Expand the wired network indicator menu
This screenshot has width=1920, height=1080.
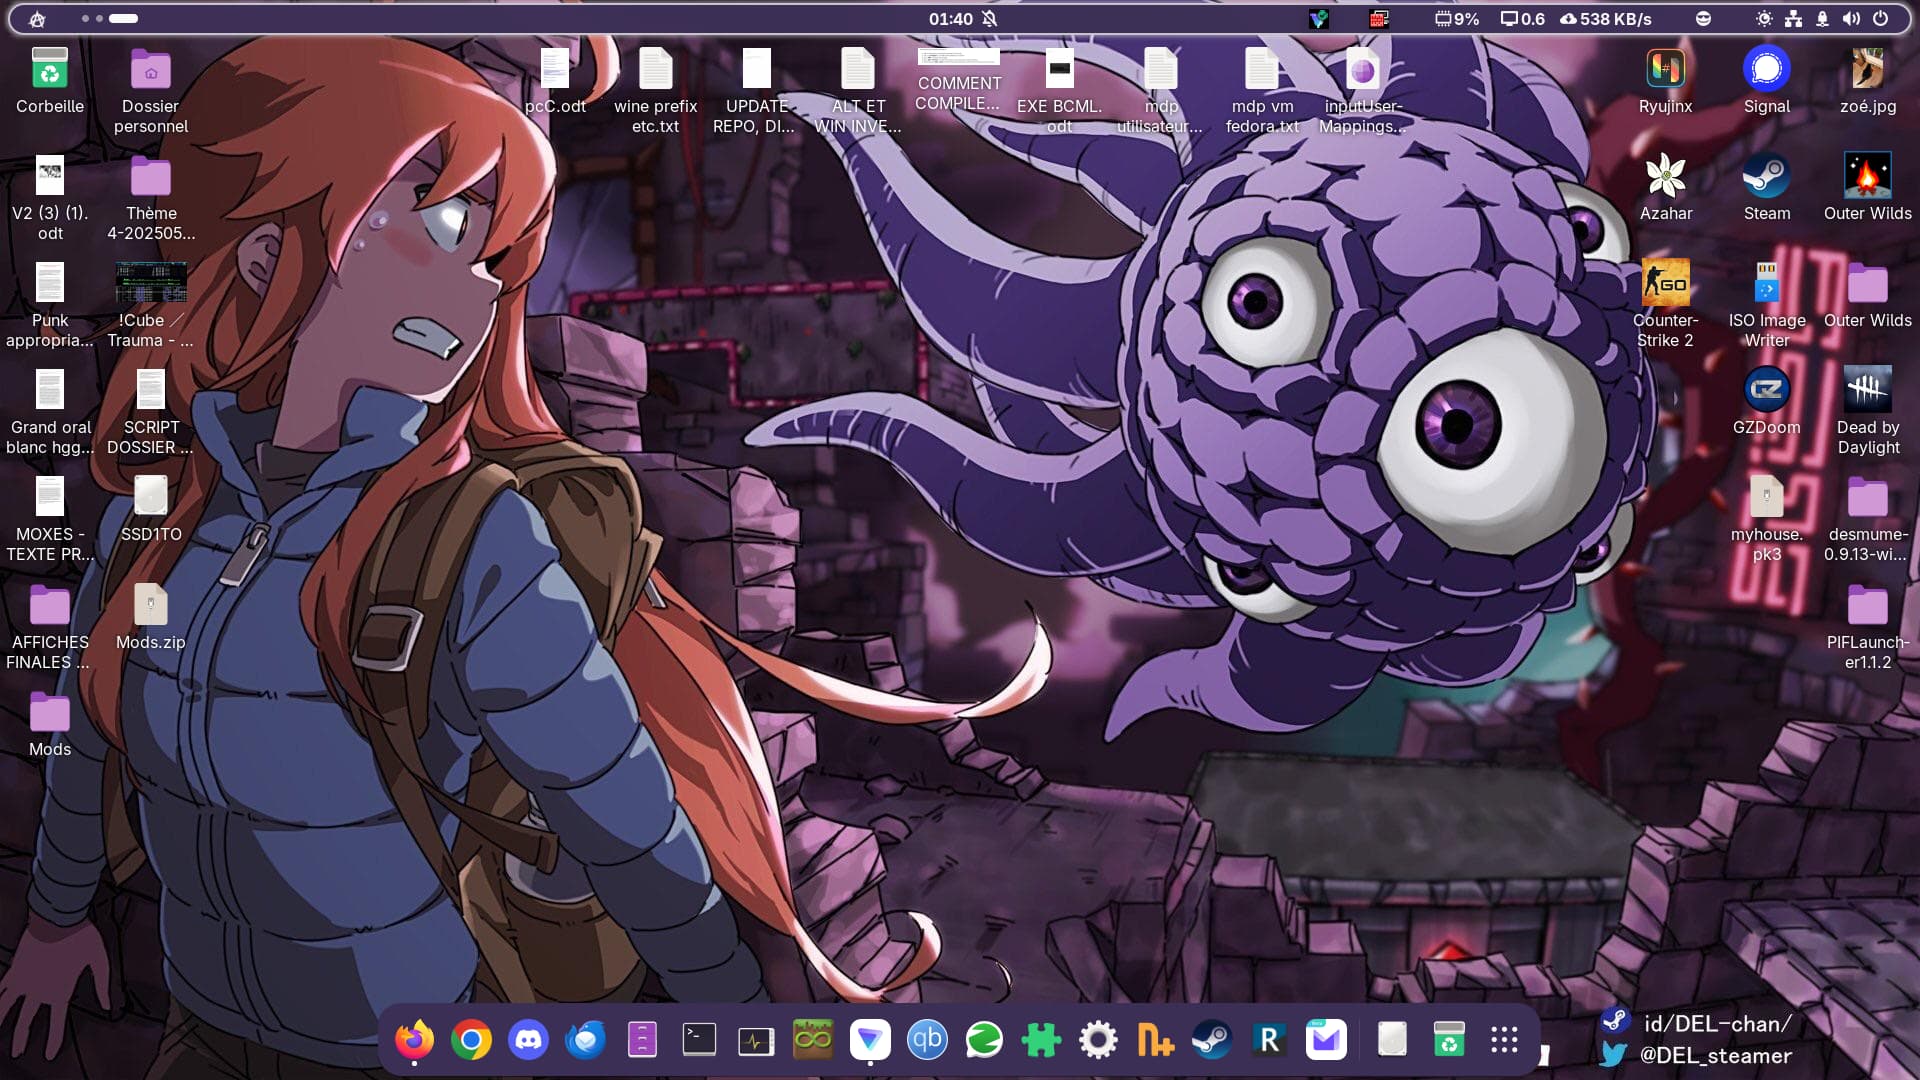pos(1793,19)
